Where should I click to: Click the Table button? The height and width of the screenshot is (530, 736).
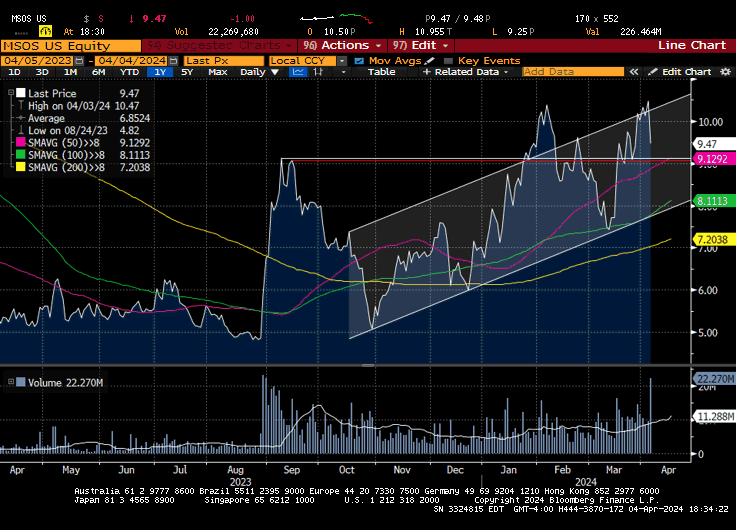pos(382,72)
